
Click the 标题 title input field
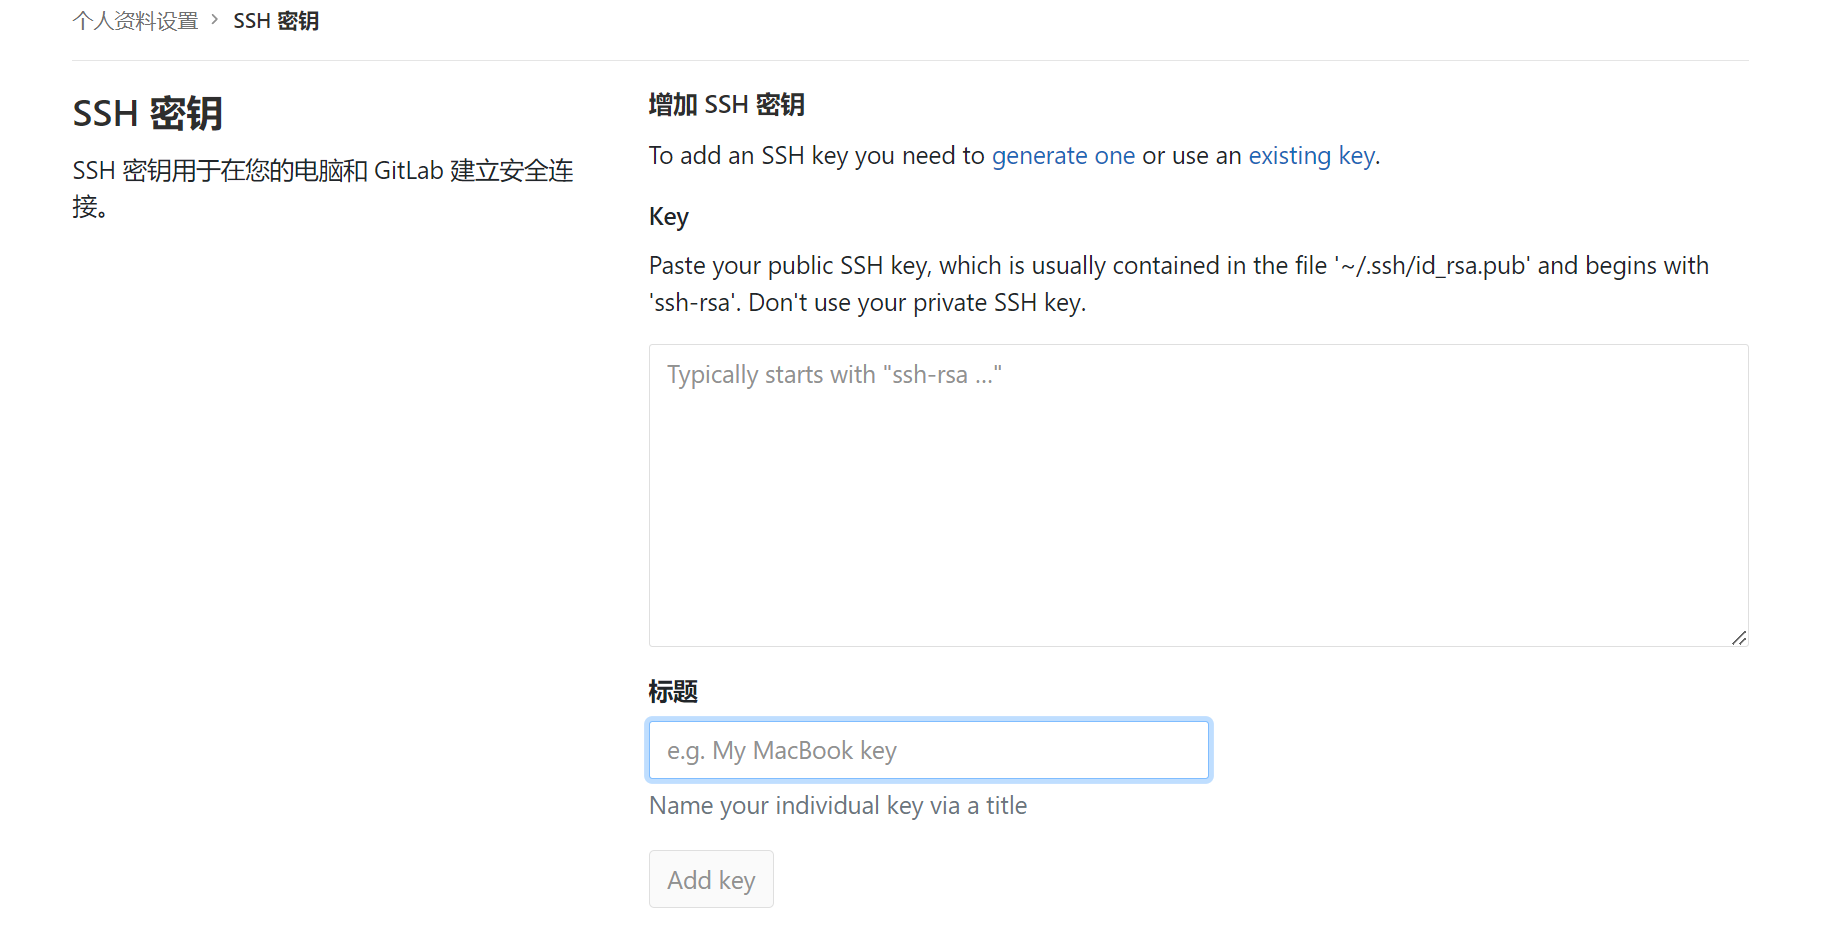click(x=929, y=750)
